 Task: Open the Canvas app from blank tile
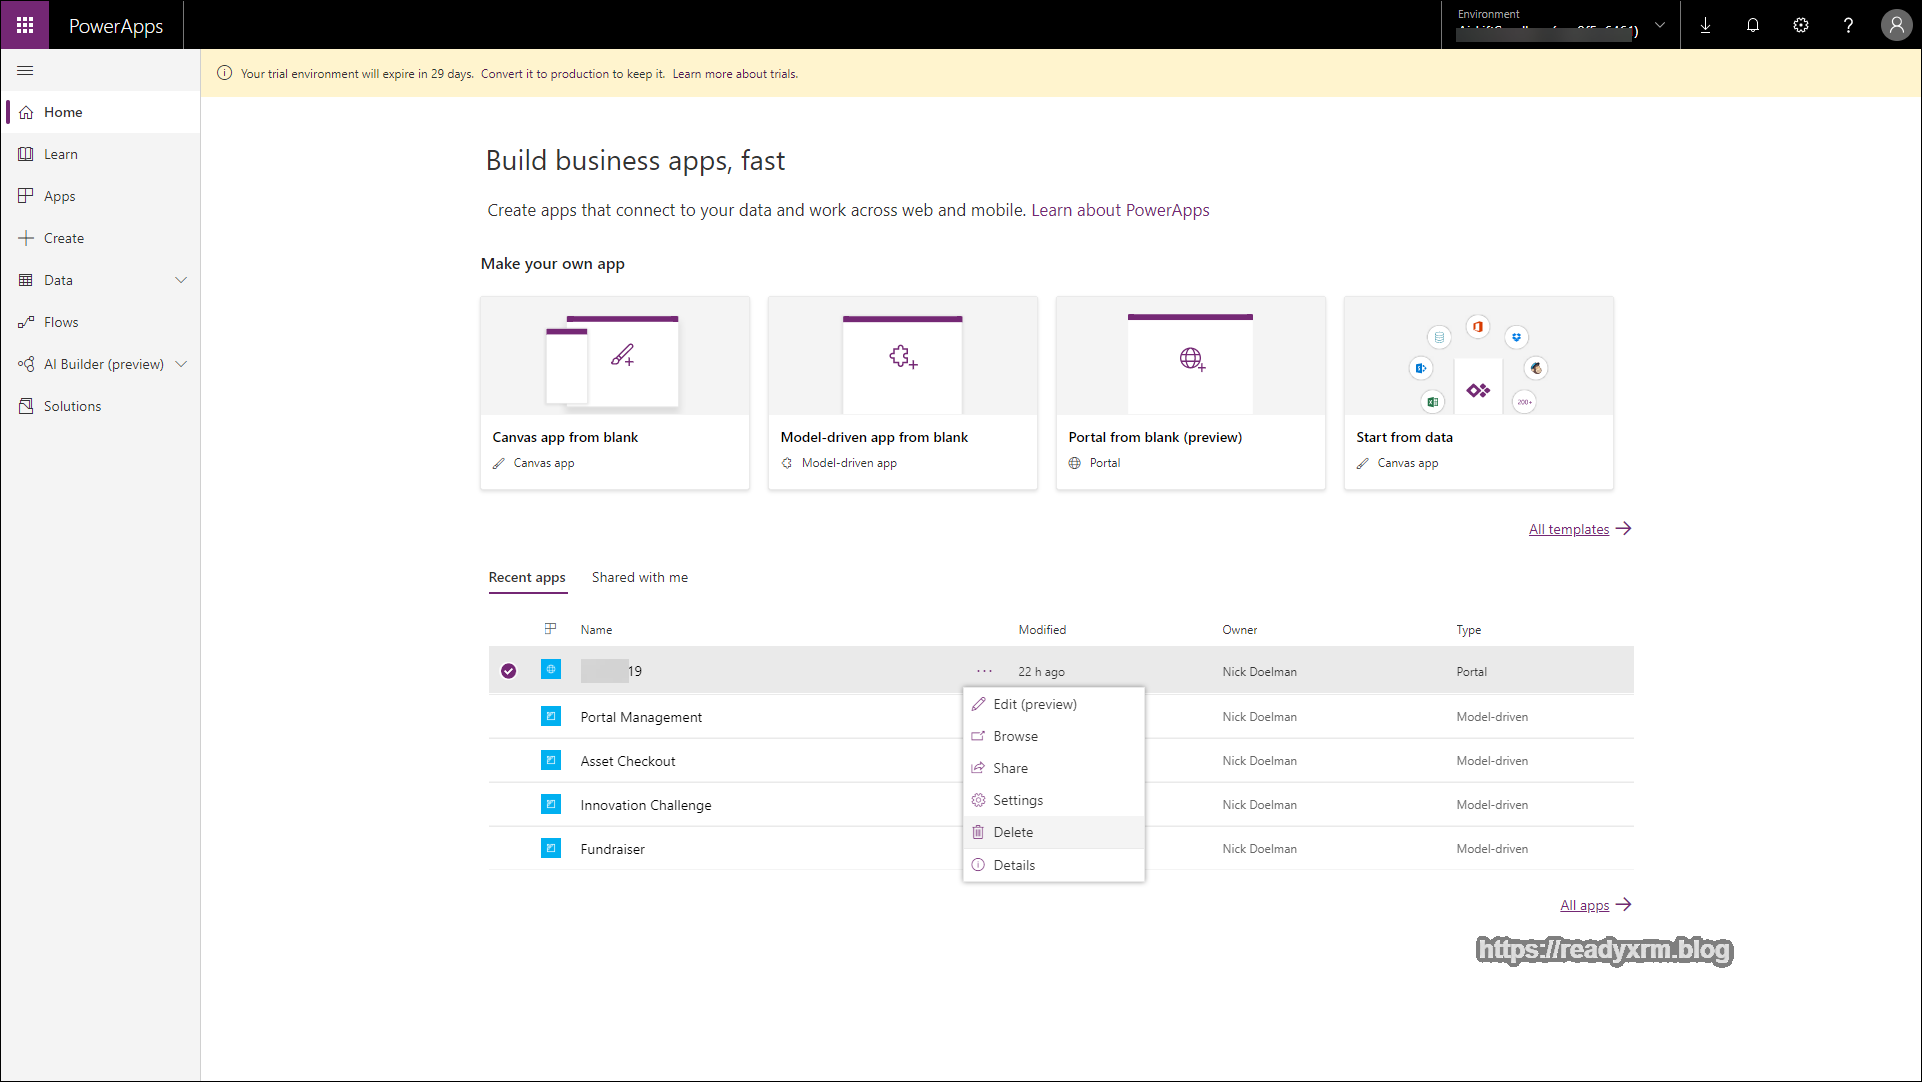(x=614, y=393)
